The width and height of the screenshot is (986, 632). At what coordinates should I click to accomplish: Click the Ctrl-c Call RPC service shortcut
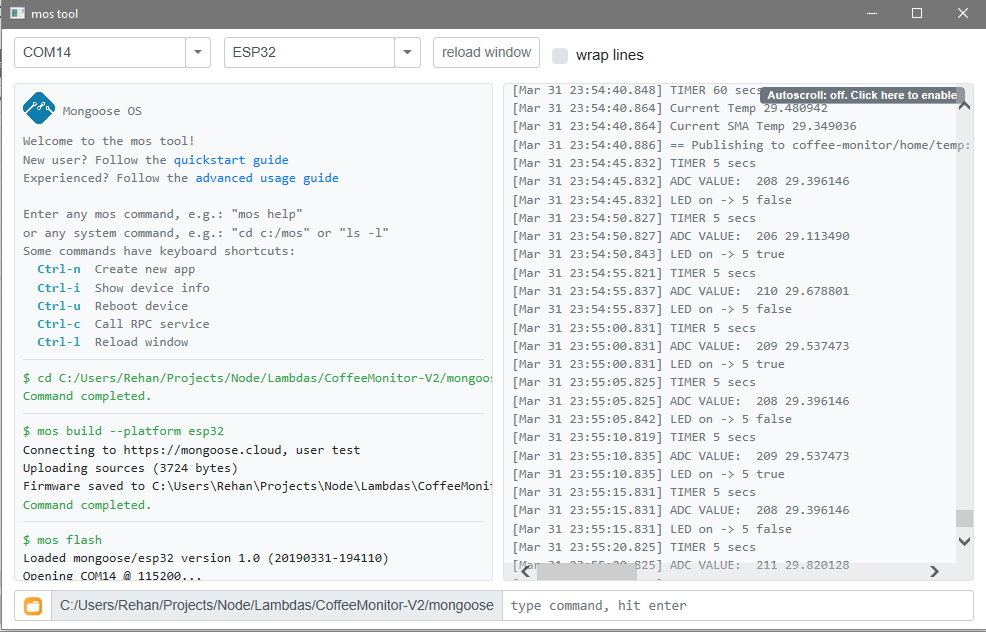tap(123, 324)
